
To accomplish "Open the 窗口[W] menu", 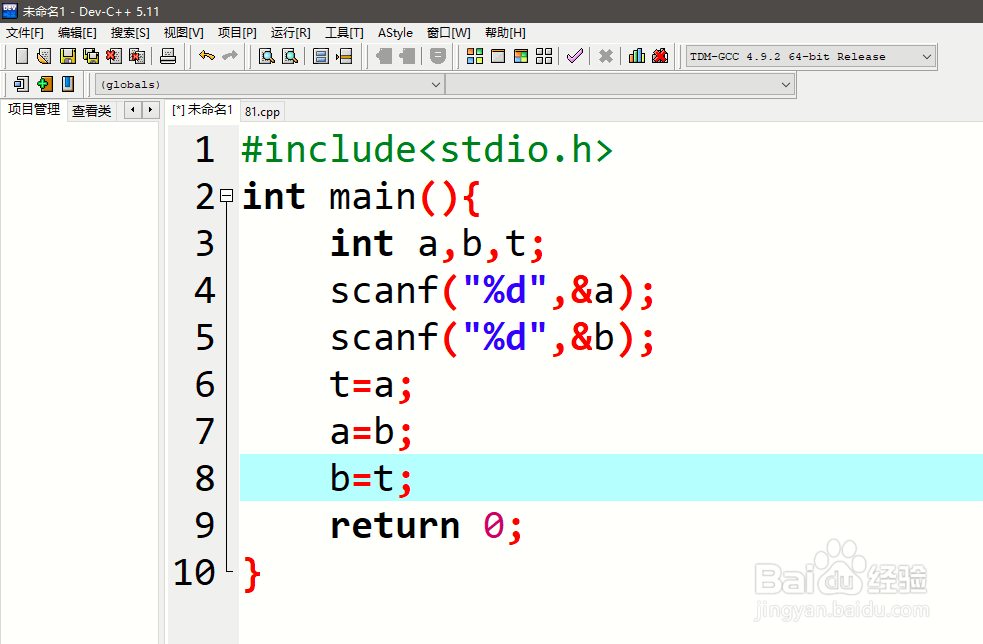I will 448,33.
